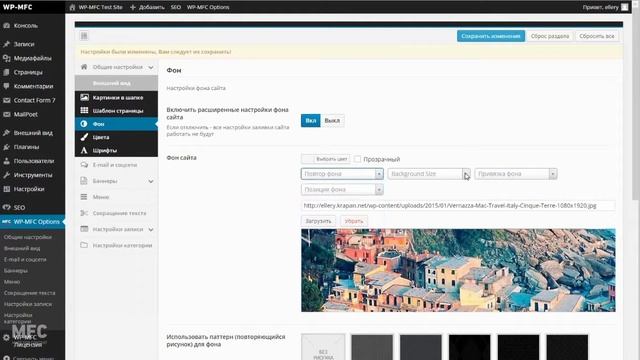The image size is (640, 360).
Task: Select the first dark gray pattern swatch
Action: (372, 347)
